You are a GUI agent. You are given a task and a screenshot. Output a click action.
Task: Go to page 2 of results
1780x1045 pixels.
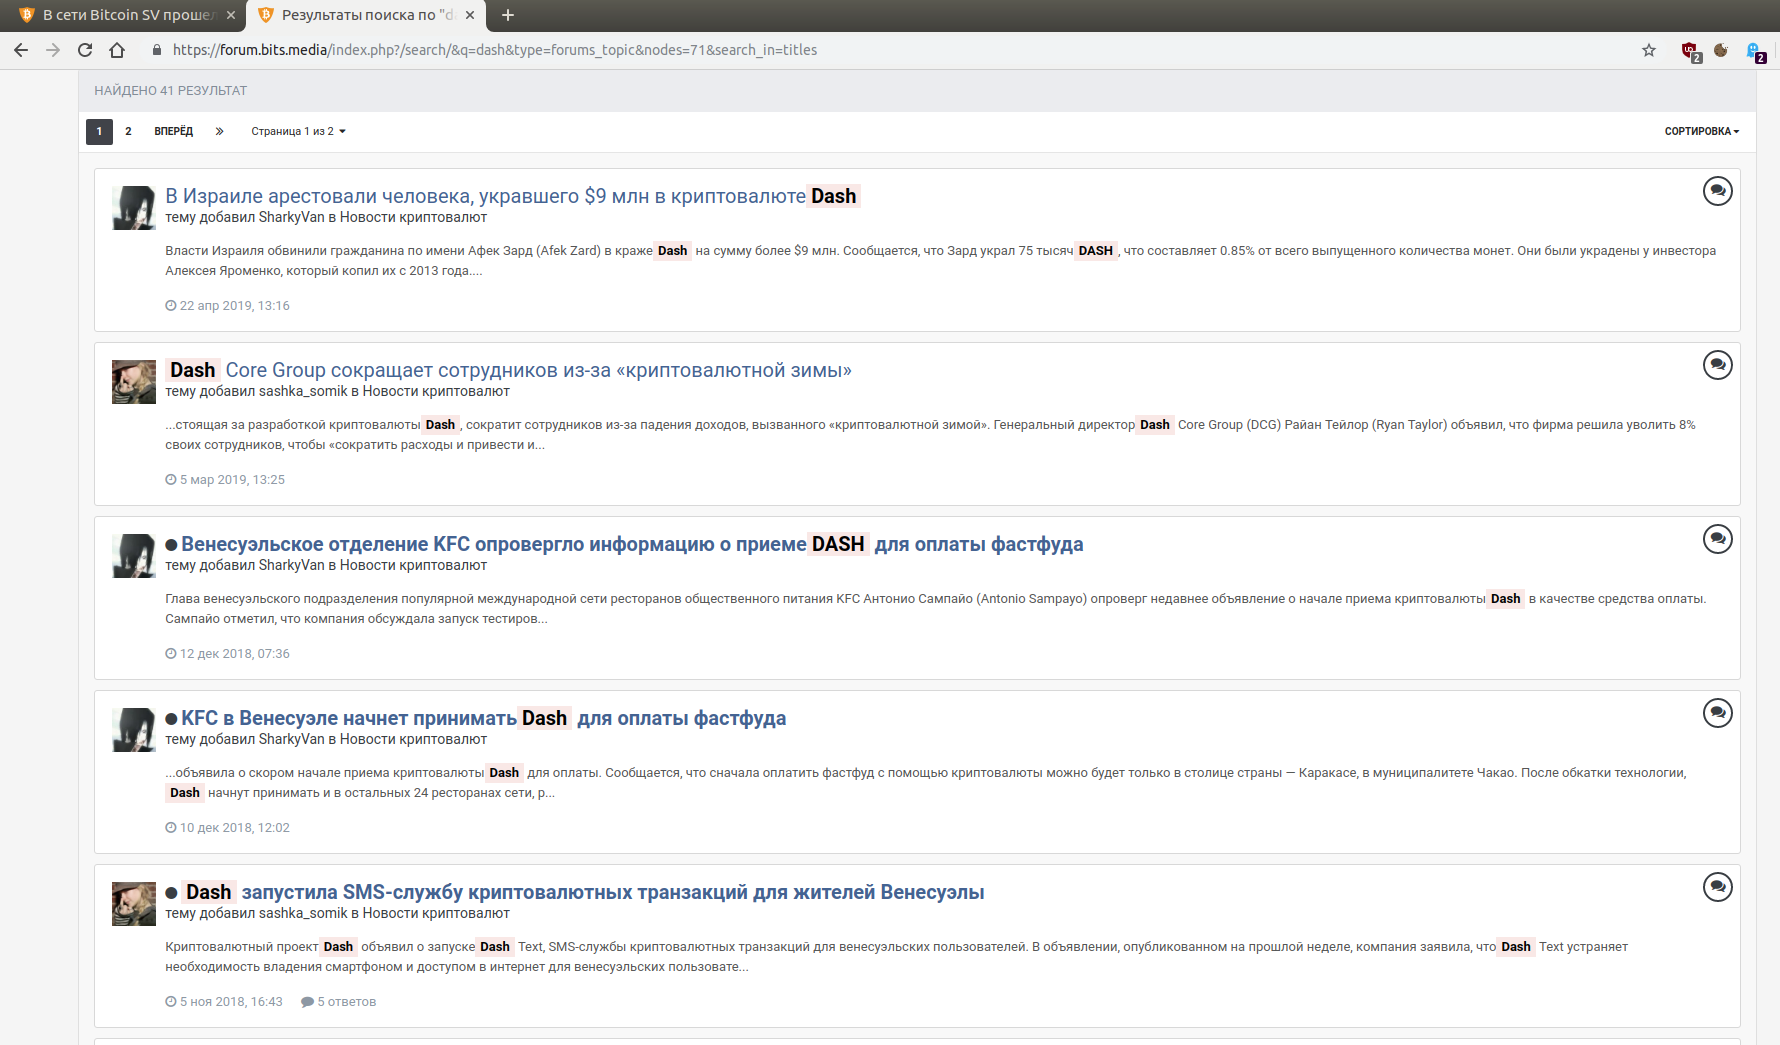(x=128, y=131)
